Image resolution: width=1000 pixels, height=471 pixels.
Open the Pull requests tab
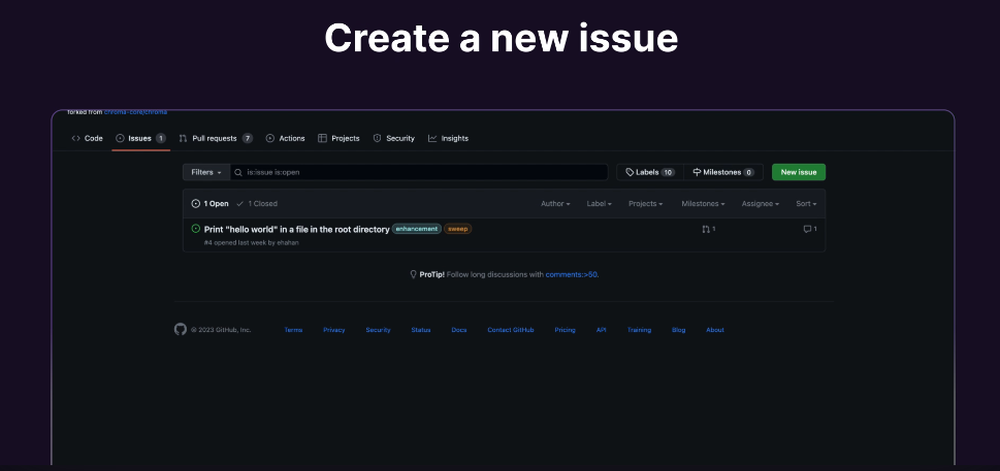216,138
